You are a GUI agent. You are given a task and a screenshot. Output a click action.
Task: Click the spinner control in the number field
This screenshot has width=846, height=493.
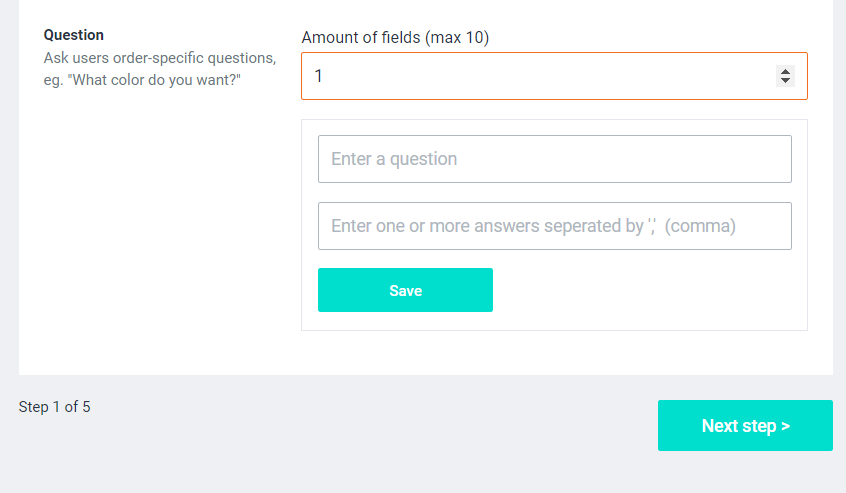click(x=785, y=76)
